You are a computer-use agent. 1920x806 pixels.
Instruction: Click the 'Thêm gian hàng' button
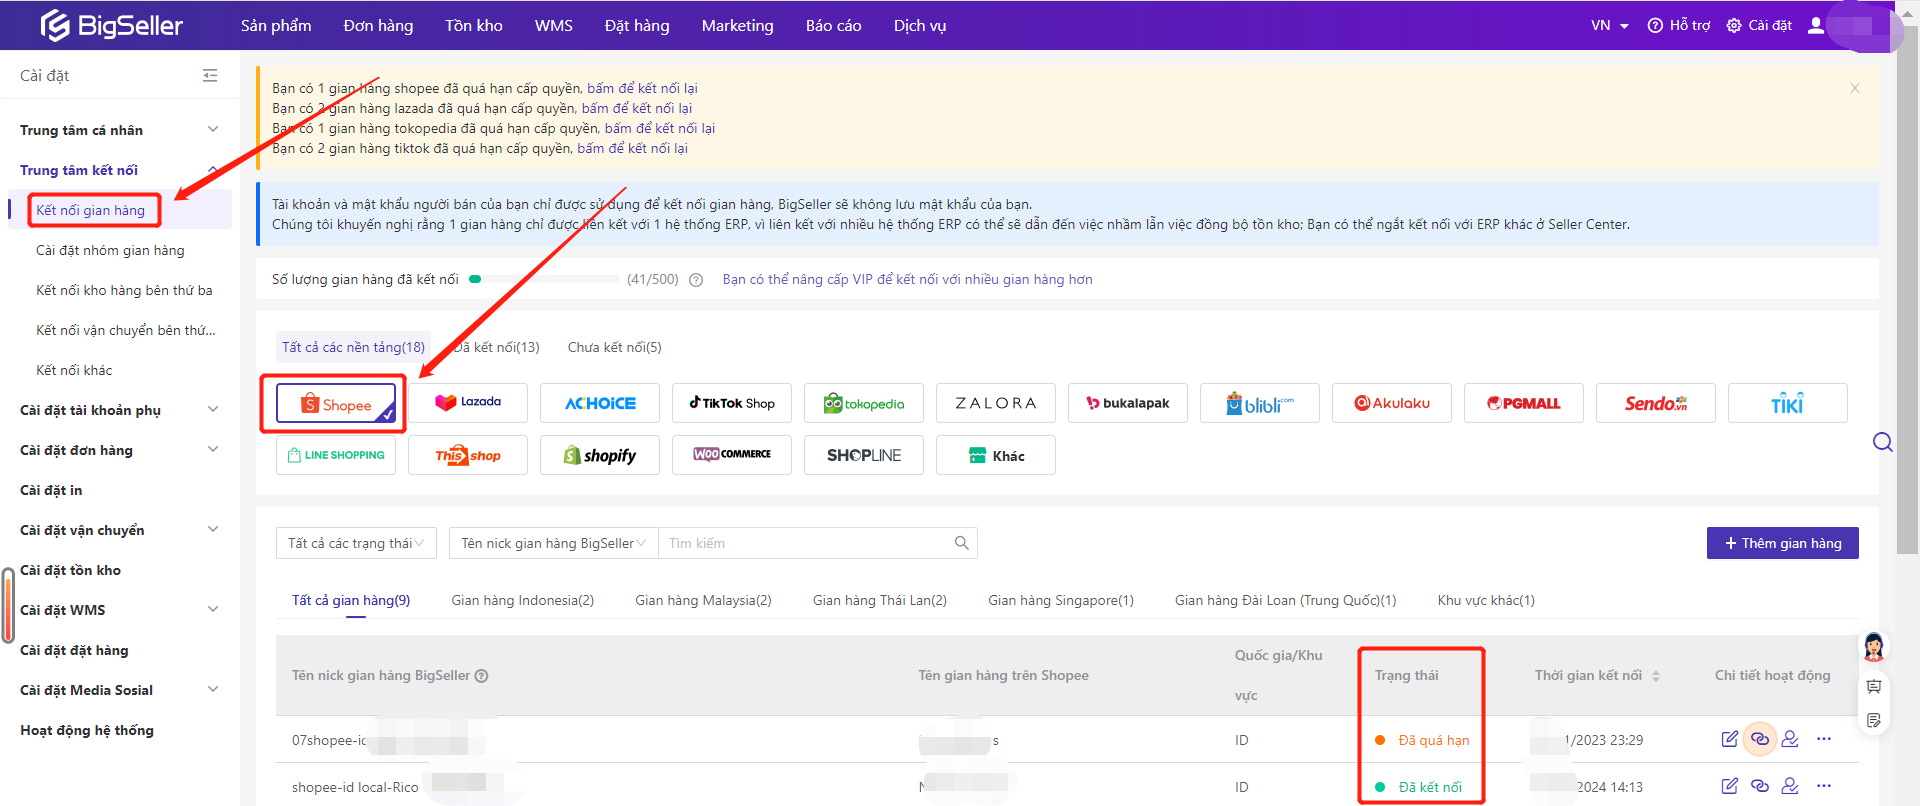click(x=1782, y=543)
